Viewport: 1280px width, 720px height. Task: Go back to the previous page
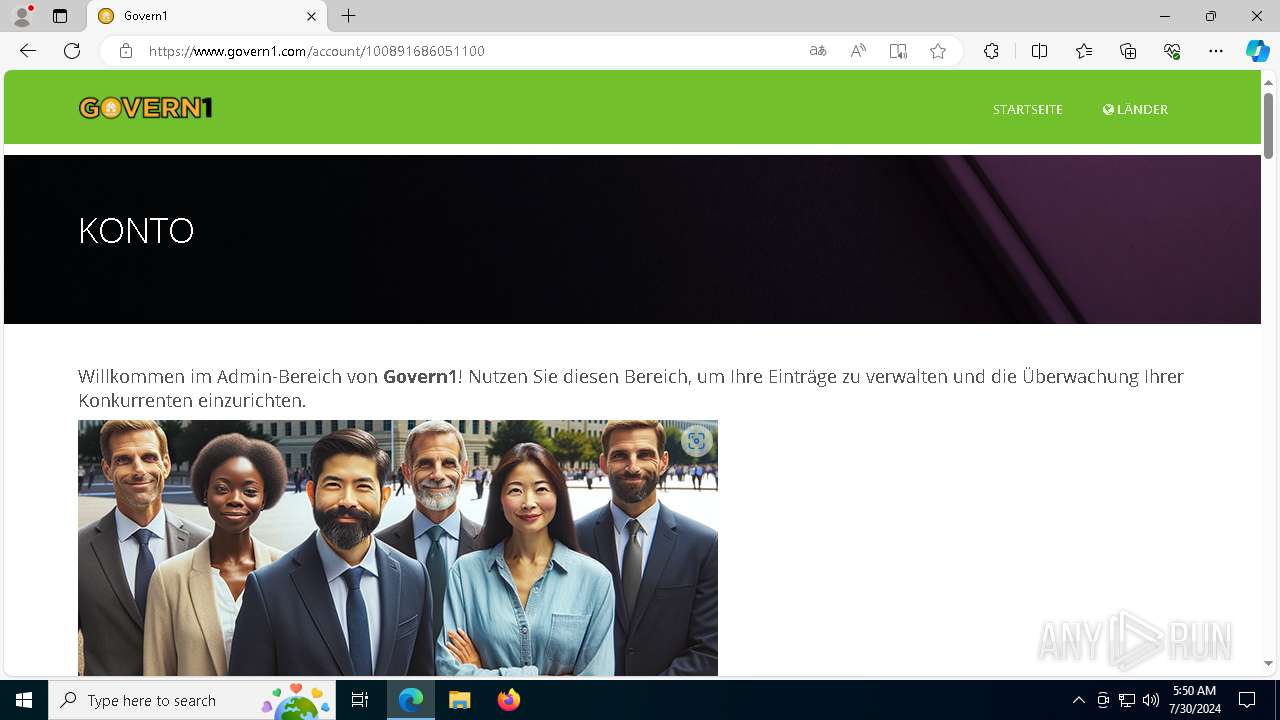(28, 51)
